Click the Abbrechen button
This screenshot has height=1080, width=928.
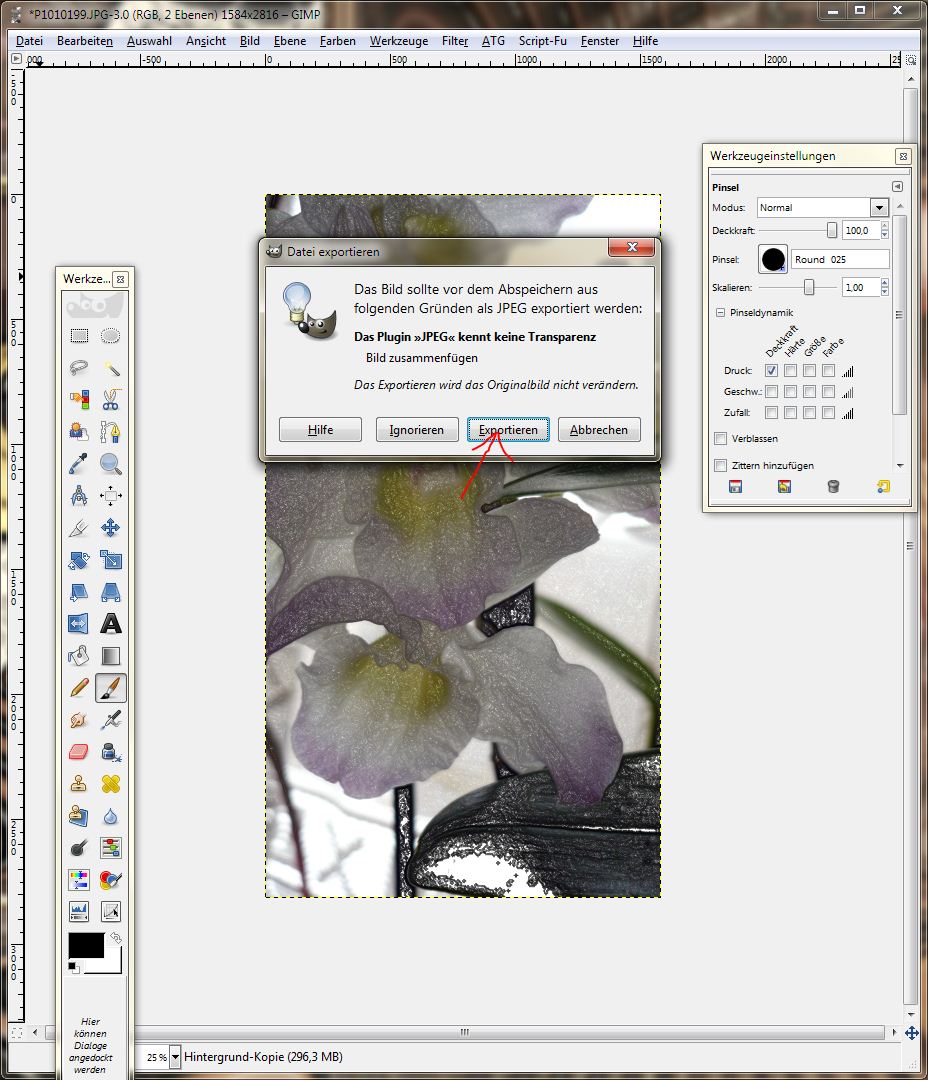pyautogui.click(x=598, y=430)
